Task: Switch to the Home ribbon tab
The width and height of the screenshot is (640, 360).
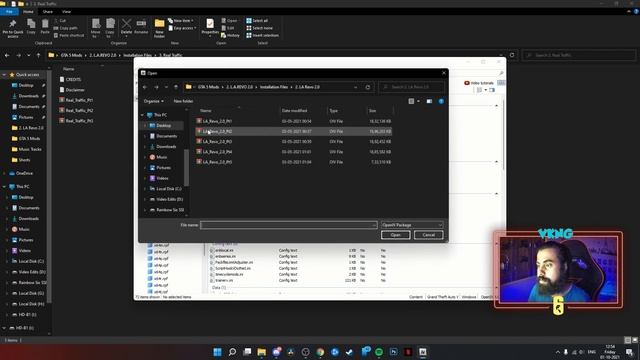Action: pyautogui.click(x=28, y=12)
